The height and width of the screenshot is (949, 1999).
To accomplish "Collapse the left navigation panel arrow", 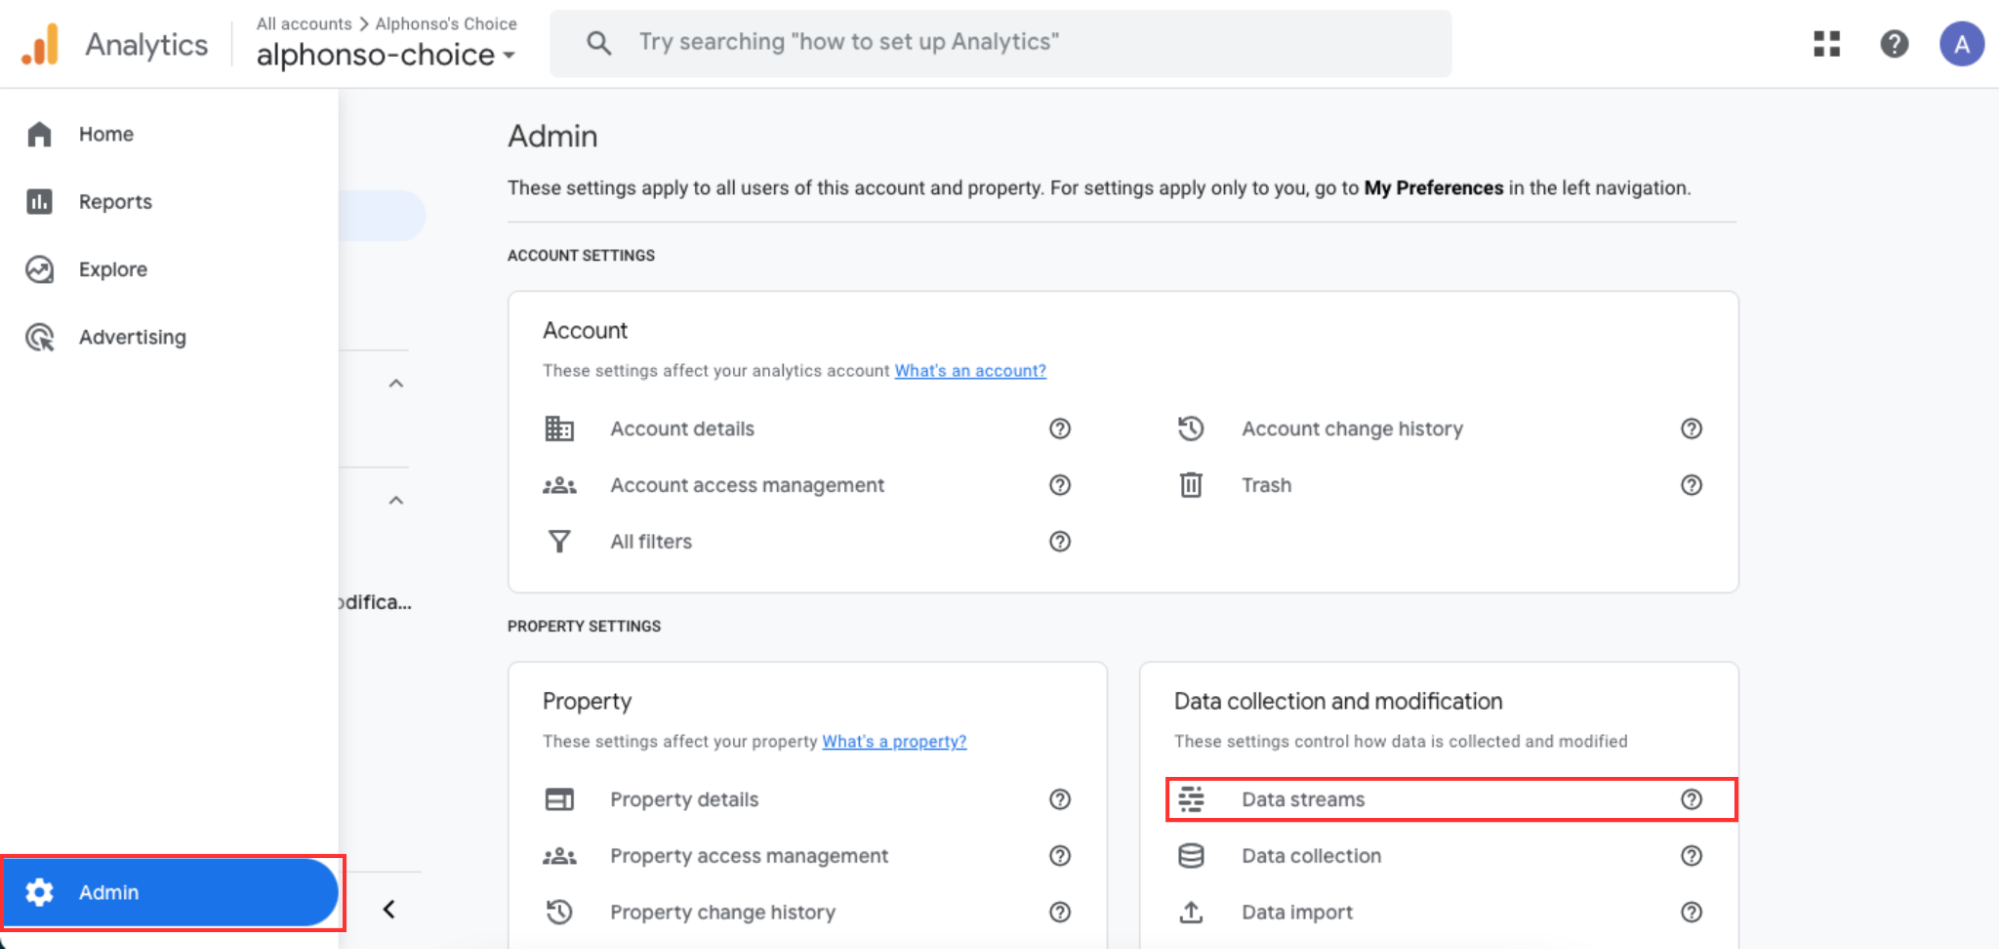I will [389, 909].
